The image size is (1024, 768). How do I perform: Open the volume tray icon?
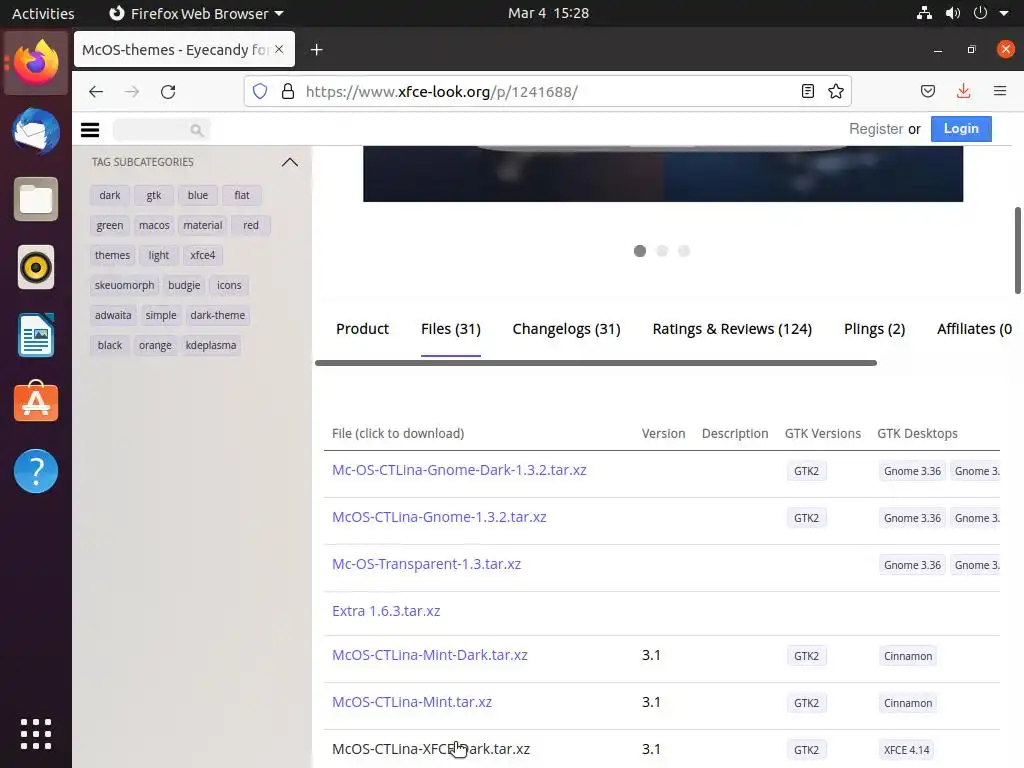pos(953,13)
